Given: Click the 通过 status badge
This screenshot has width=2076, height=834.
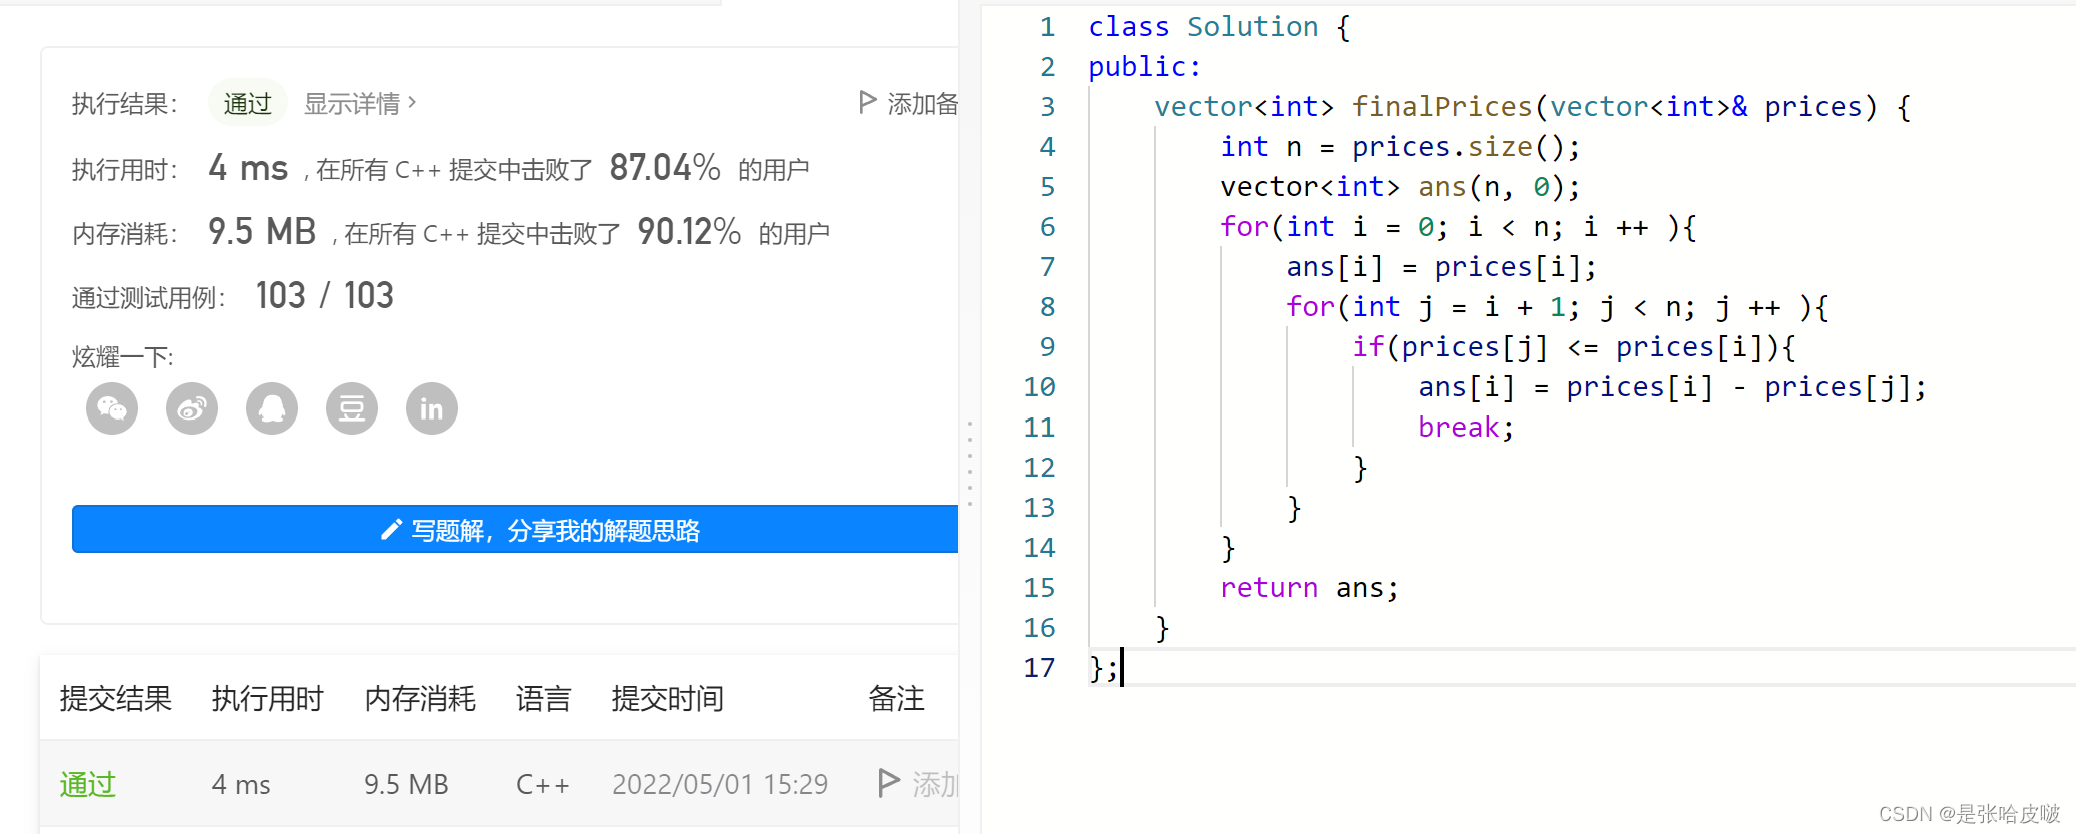Looking at the screenshot, I should (247, 103).
